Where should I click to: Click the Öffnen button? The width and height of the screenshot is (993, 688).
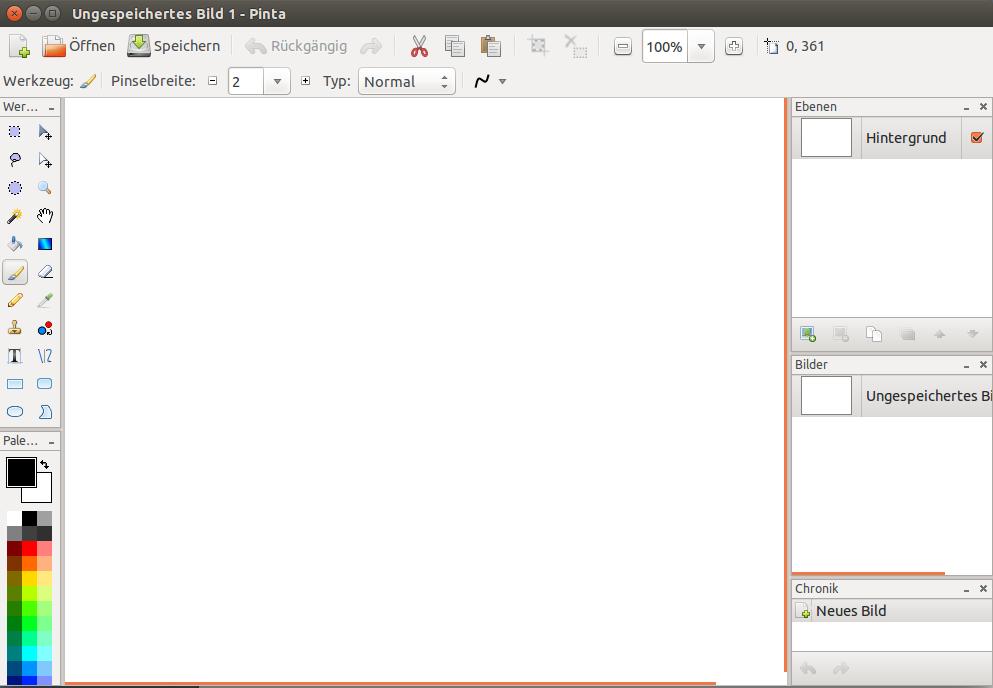click(x=79, y=46)
